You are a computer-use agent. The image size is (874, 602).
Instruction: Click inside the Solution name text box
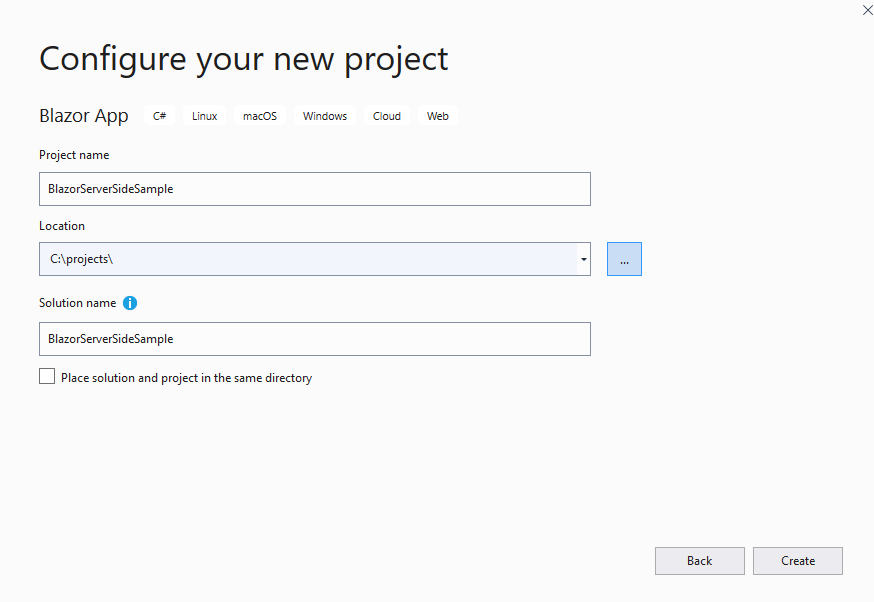coord(315,339)
